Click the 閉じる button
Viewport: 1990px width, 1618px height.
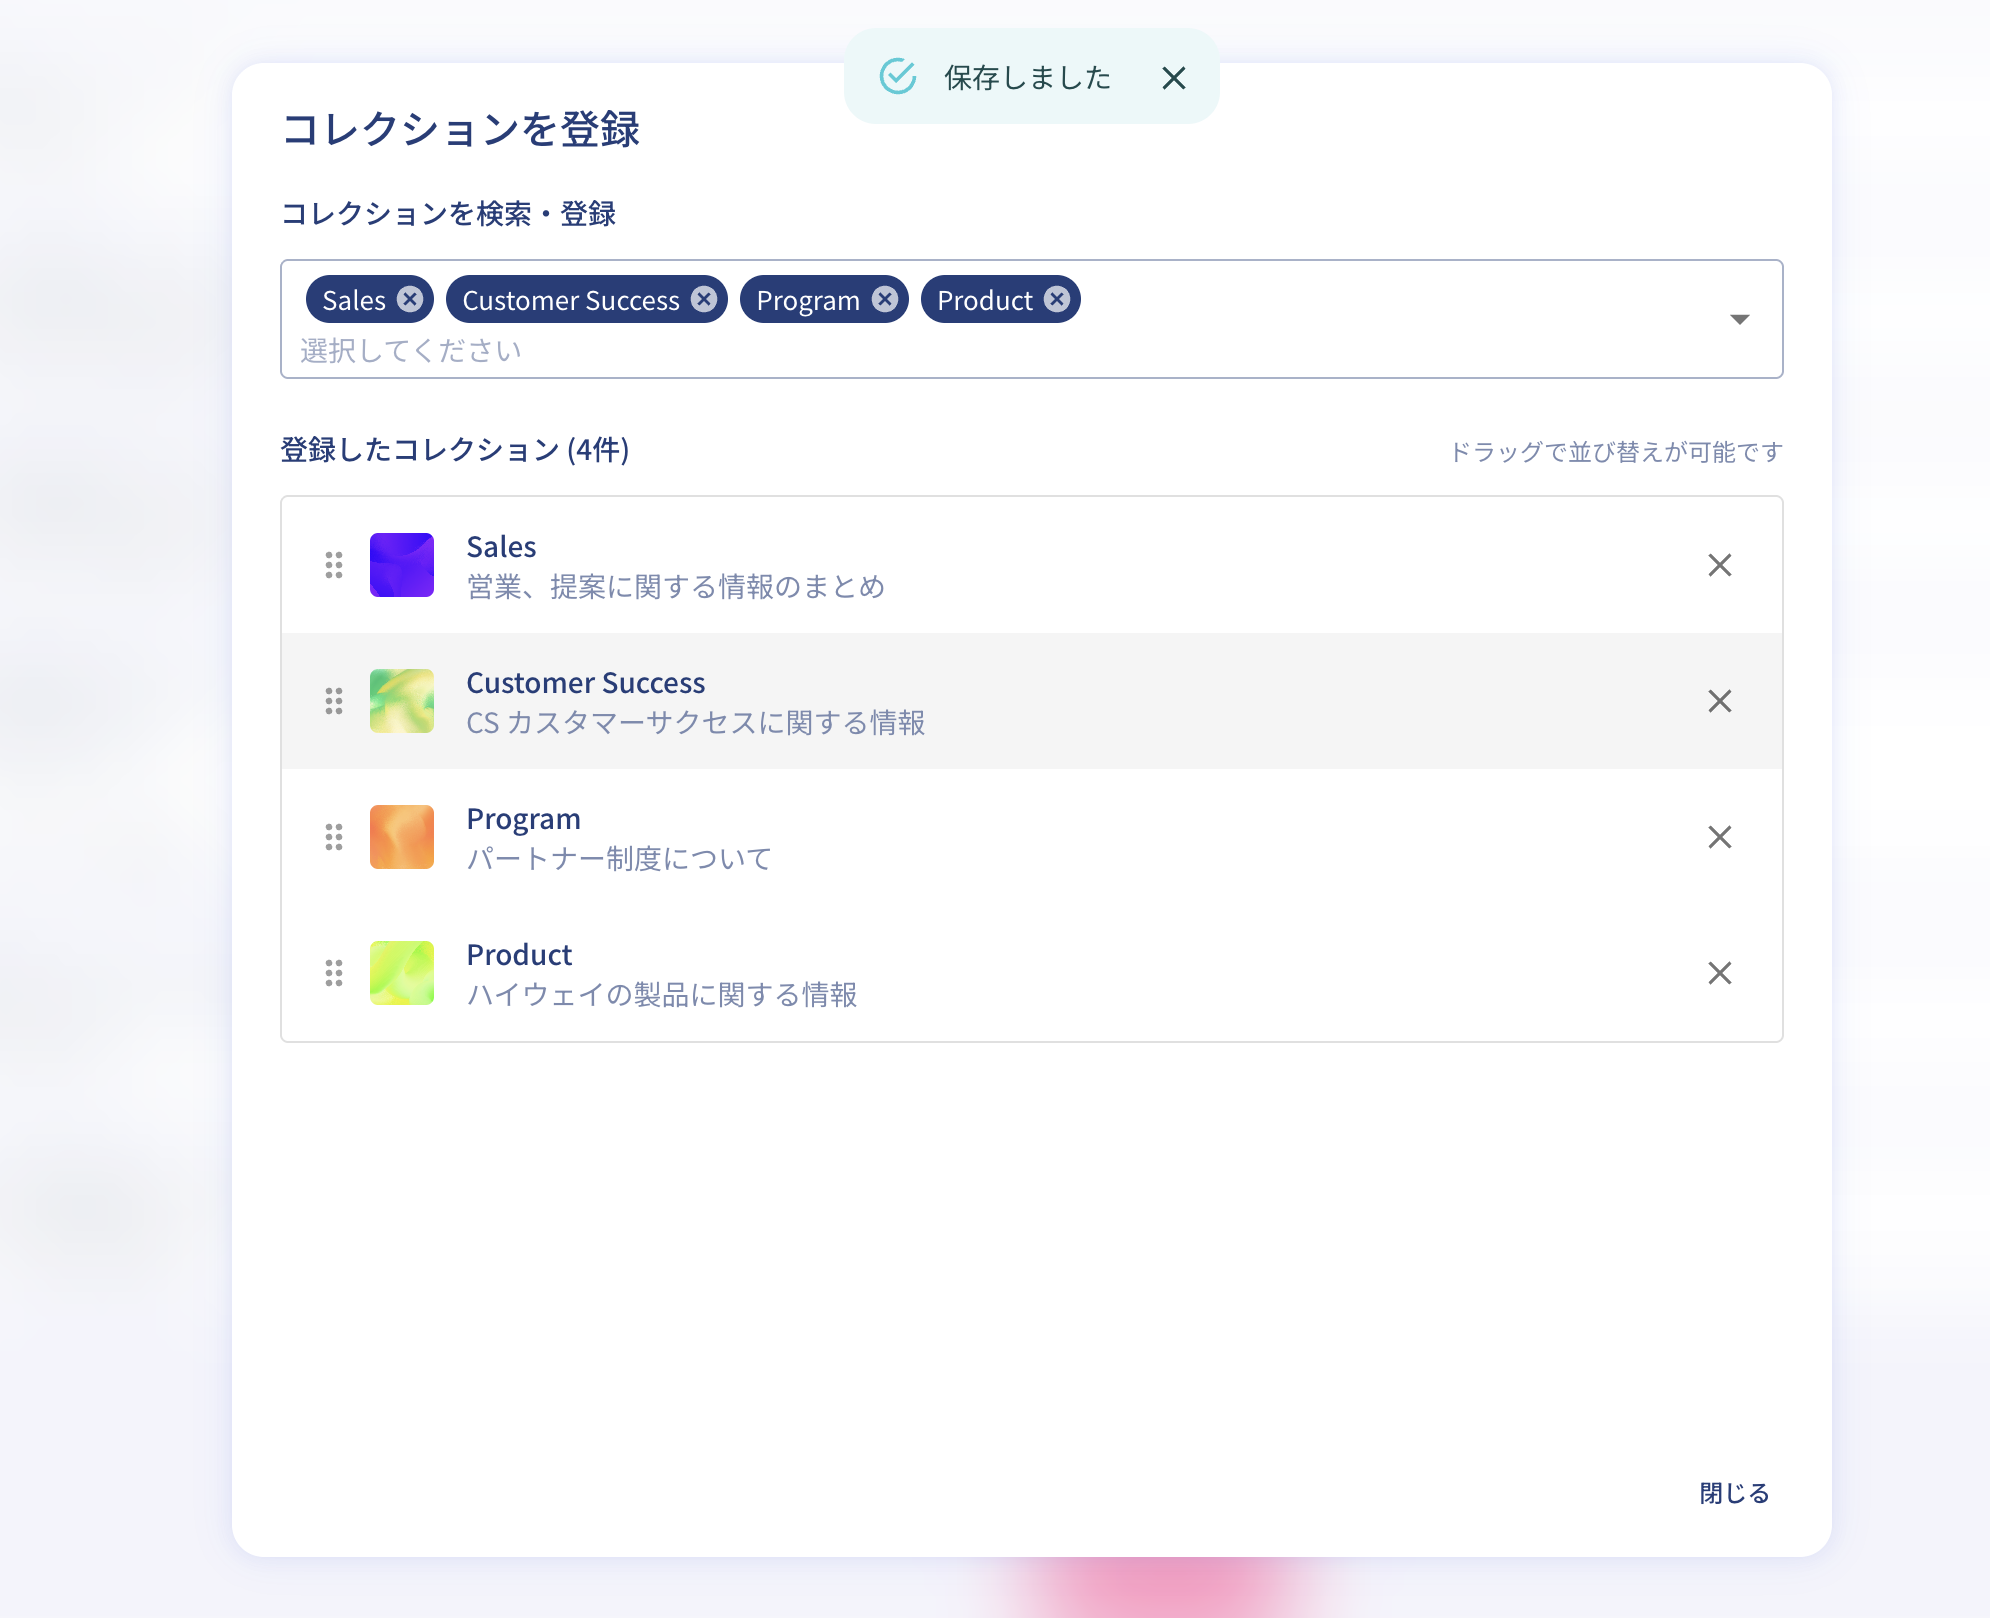click(1734, 1493)
